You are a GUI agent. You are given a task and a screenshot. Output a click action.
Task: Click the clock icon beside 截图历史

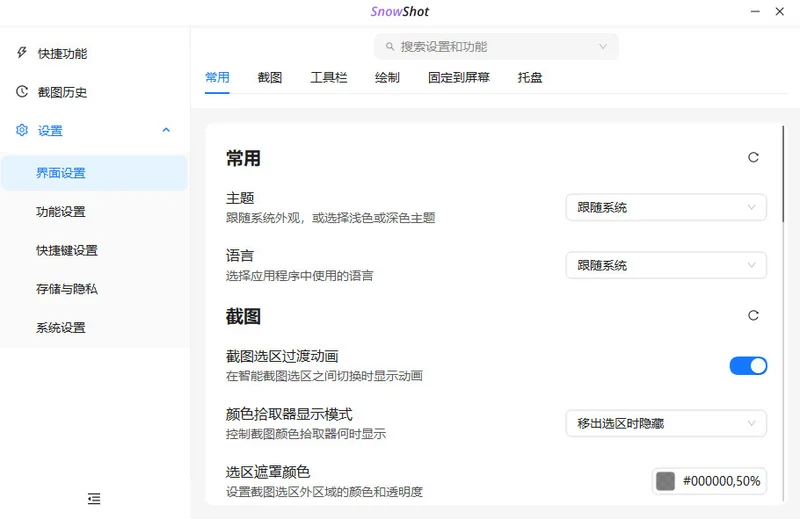pyautogui.click(x=22, y=91)
